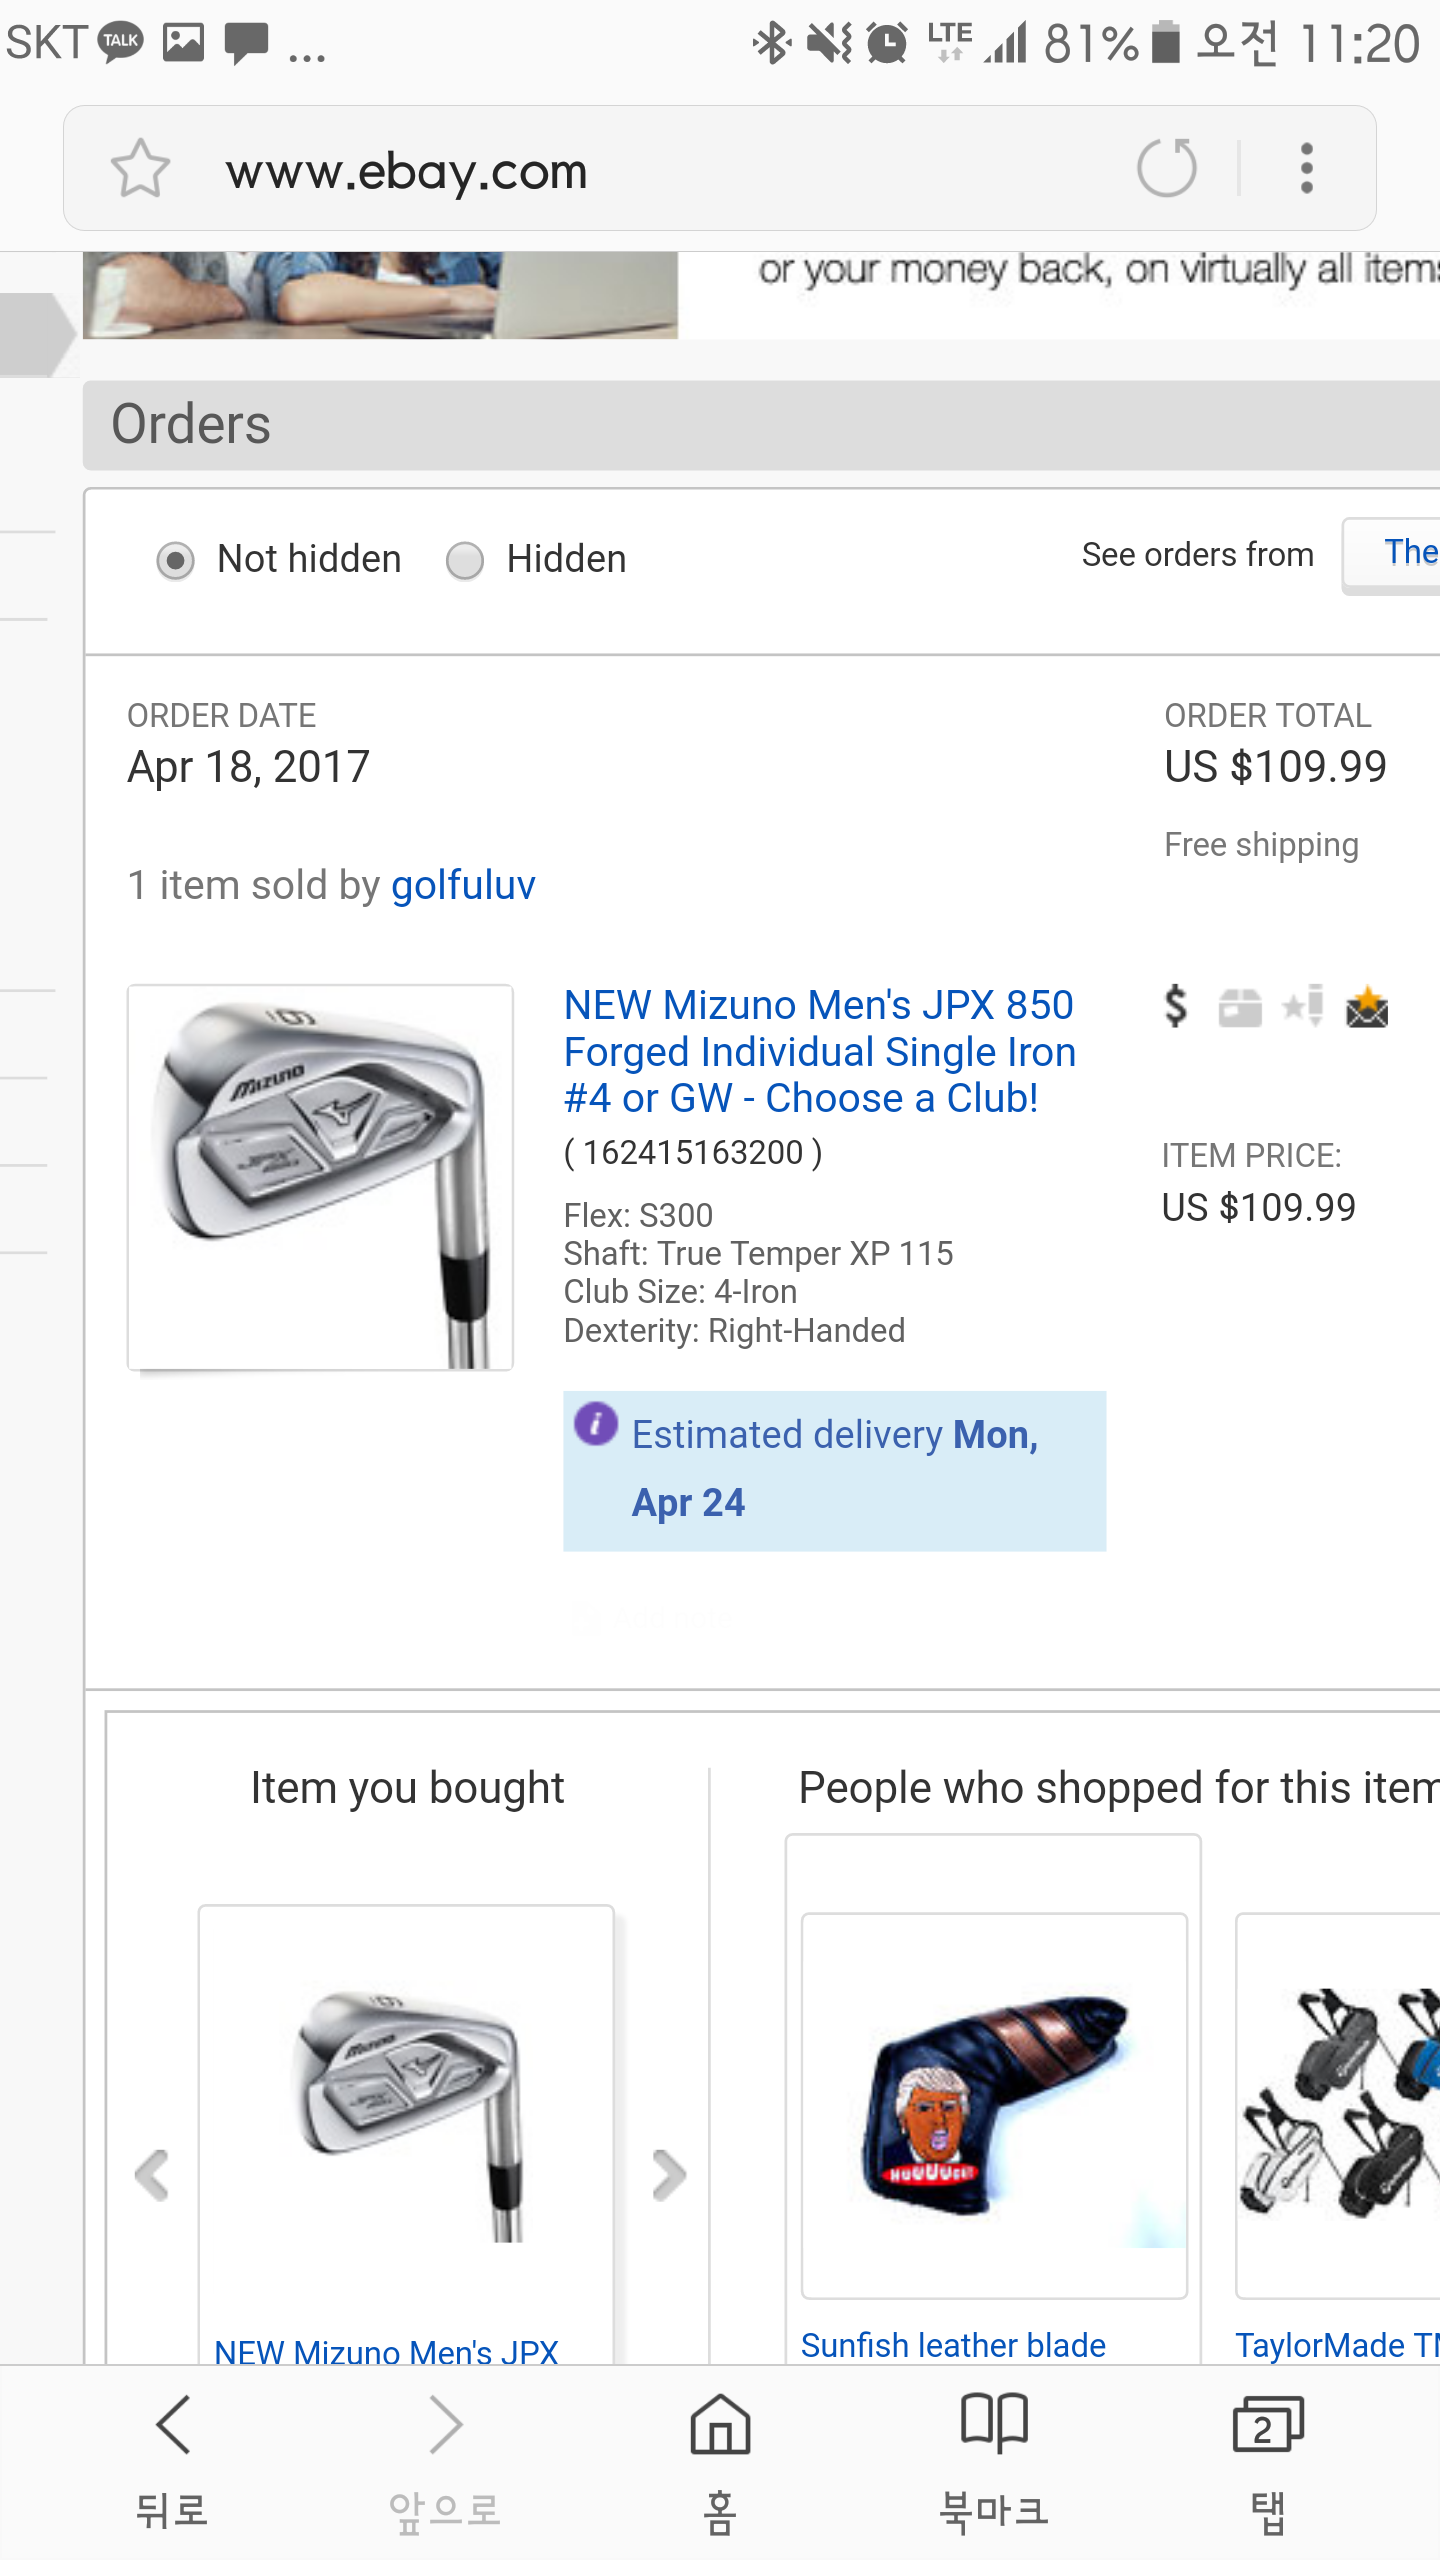
Task: Open seller golfuluv profile link
Action: (463, 886)
